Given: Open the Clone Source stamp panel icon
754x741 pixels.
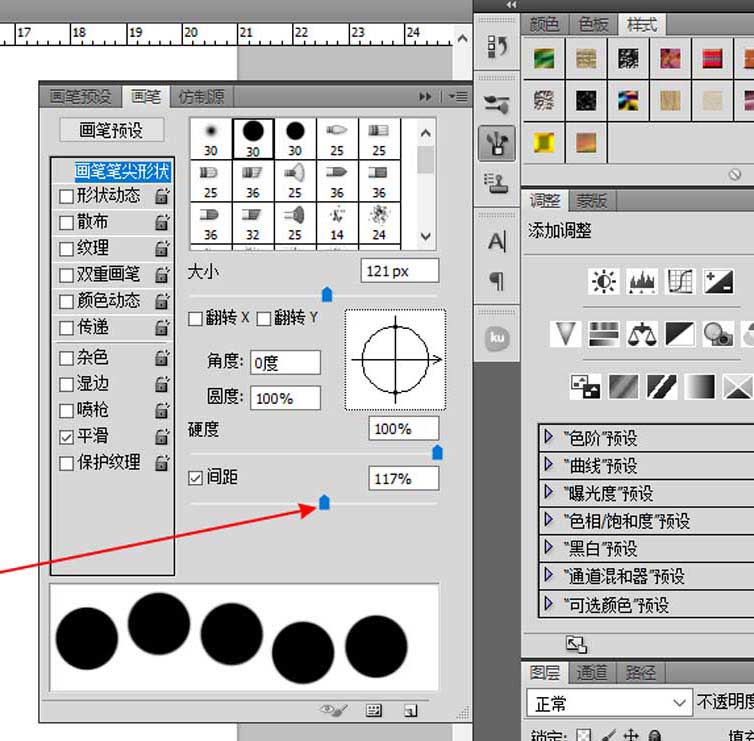Looking at the screenshot, I should click(x=497, y=183).
